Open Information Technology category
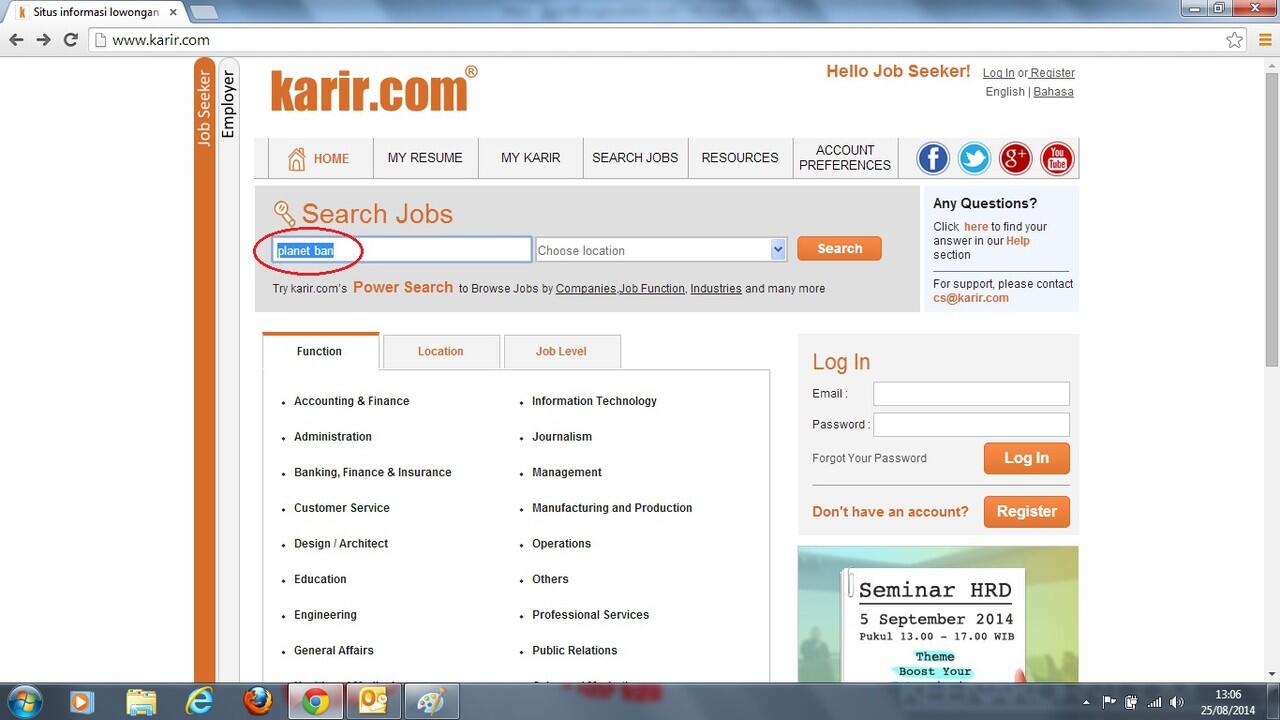 click(594, 401)
